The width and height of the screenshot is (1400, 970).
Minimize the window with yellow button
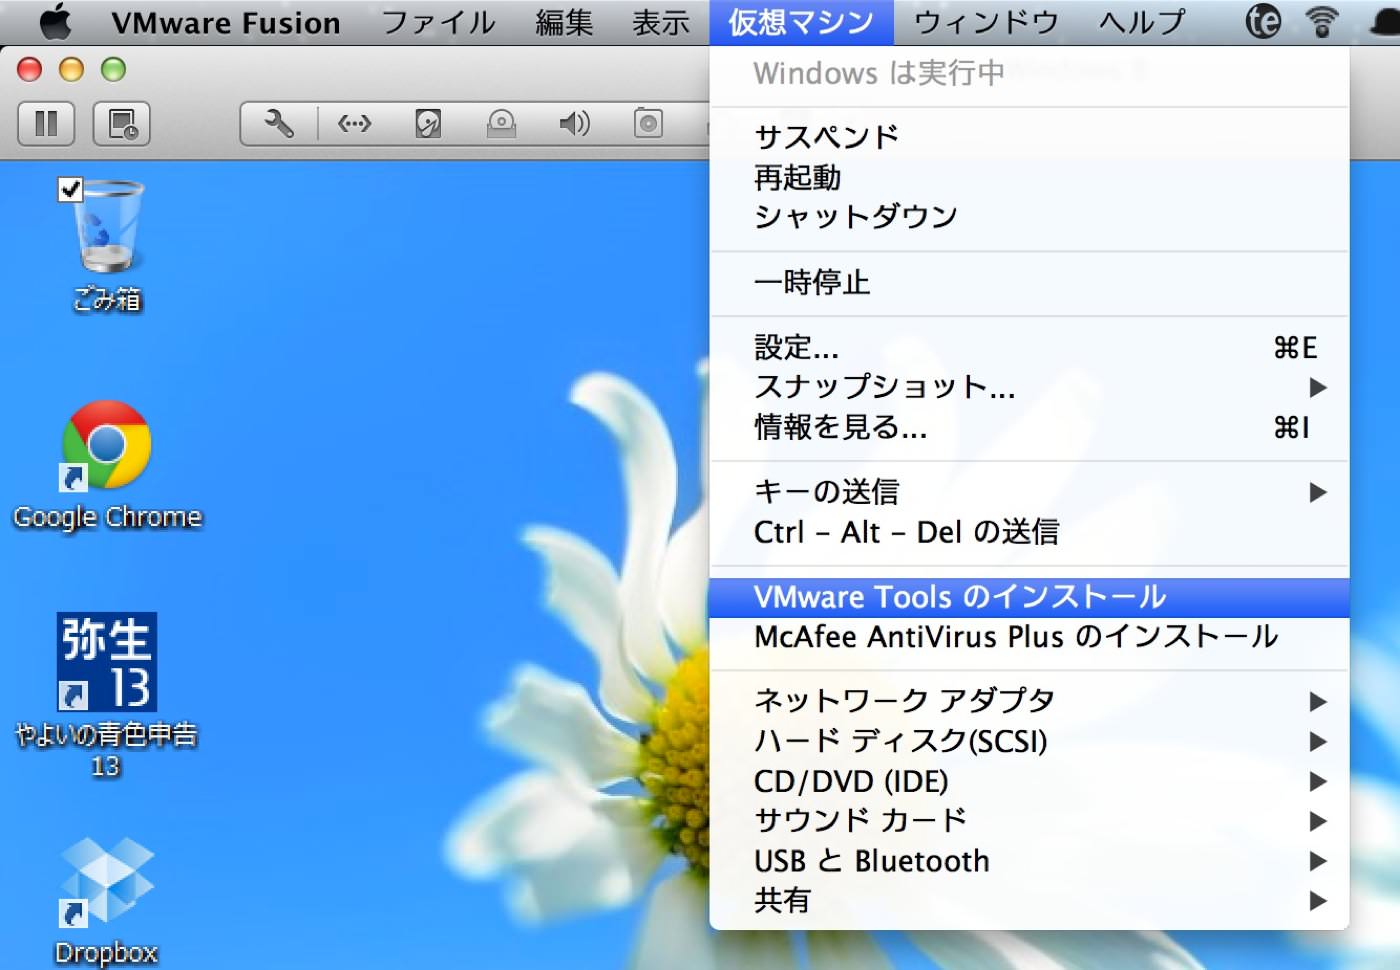pyautogui.click(x=72, y=69)
